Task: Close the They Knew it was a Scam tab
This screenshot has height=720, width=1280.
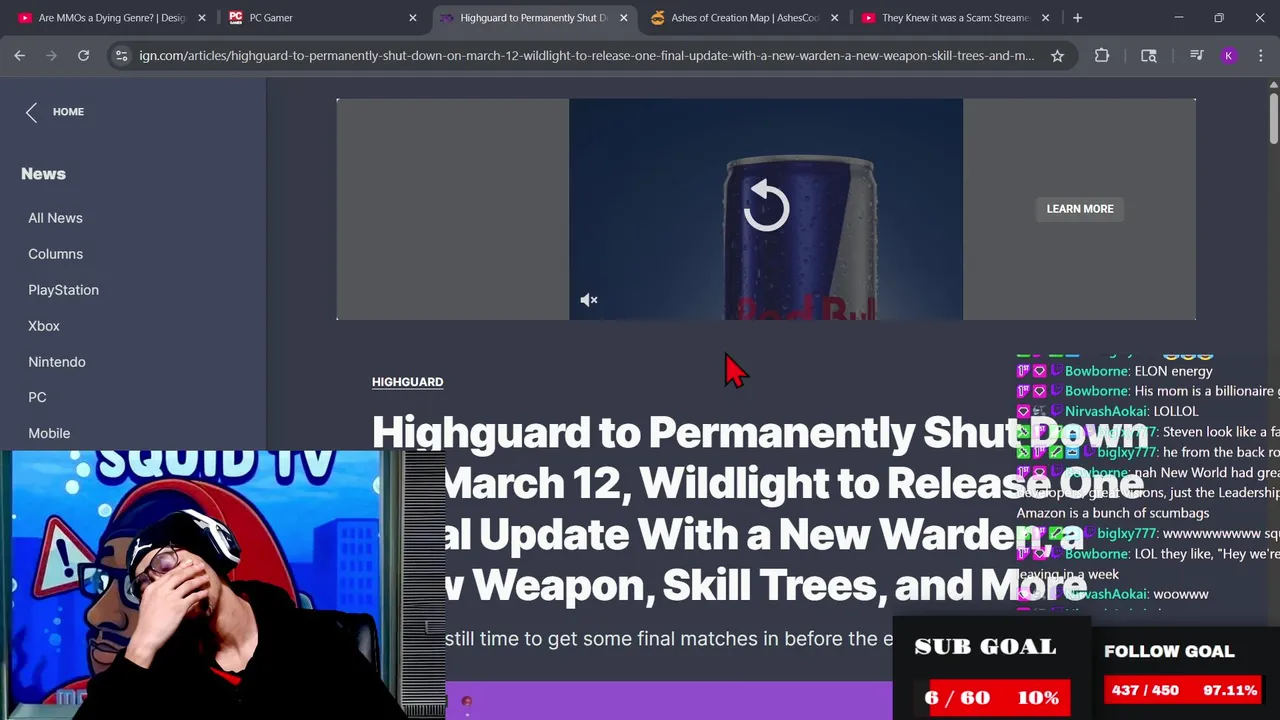Action: click(1045, 18)
